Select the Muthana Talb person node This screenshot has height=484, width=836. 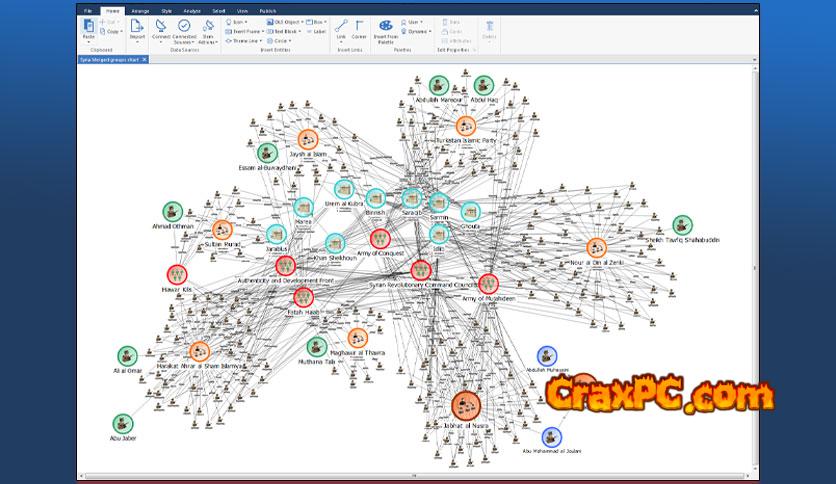tap(317, 347)
